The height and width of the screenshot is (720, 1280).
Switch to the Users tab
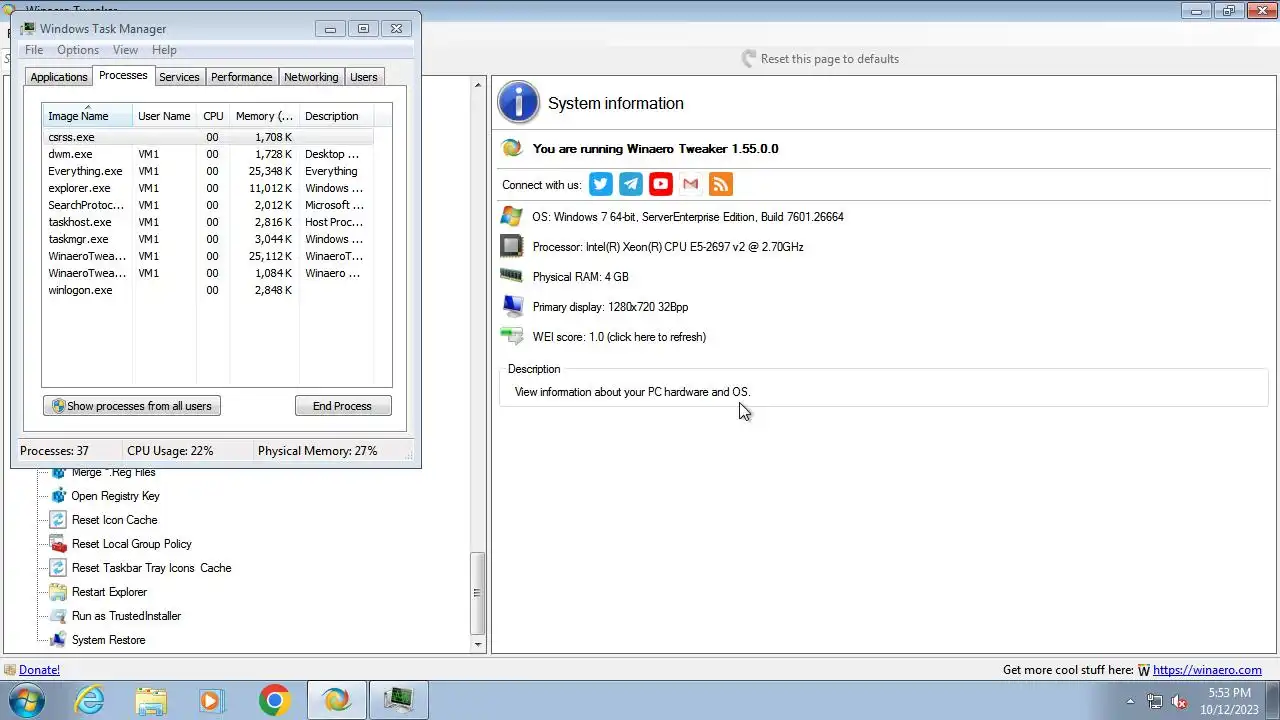[x=364, y=77]
